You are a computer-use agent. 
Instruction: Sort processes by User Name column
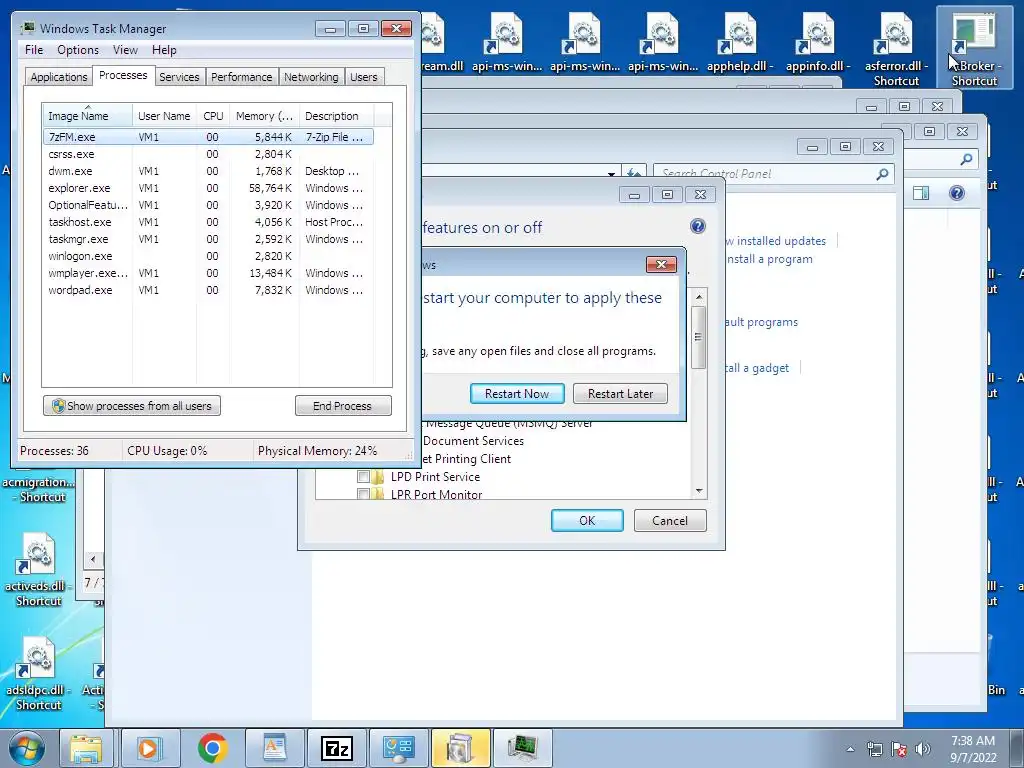click(x=164, y=116)
